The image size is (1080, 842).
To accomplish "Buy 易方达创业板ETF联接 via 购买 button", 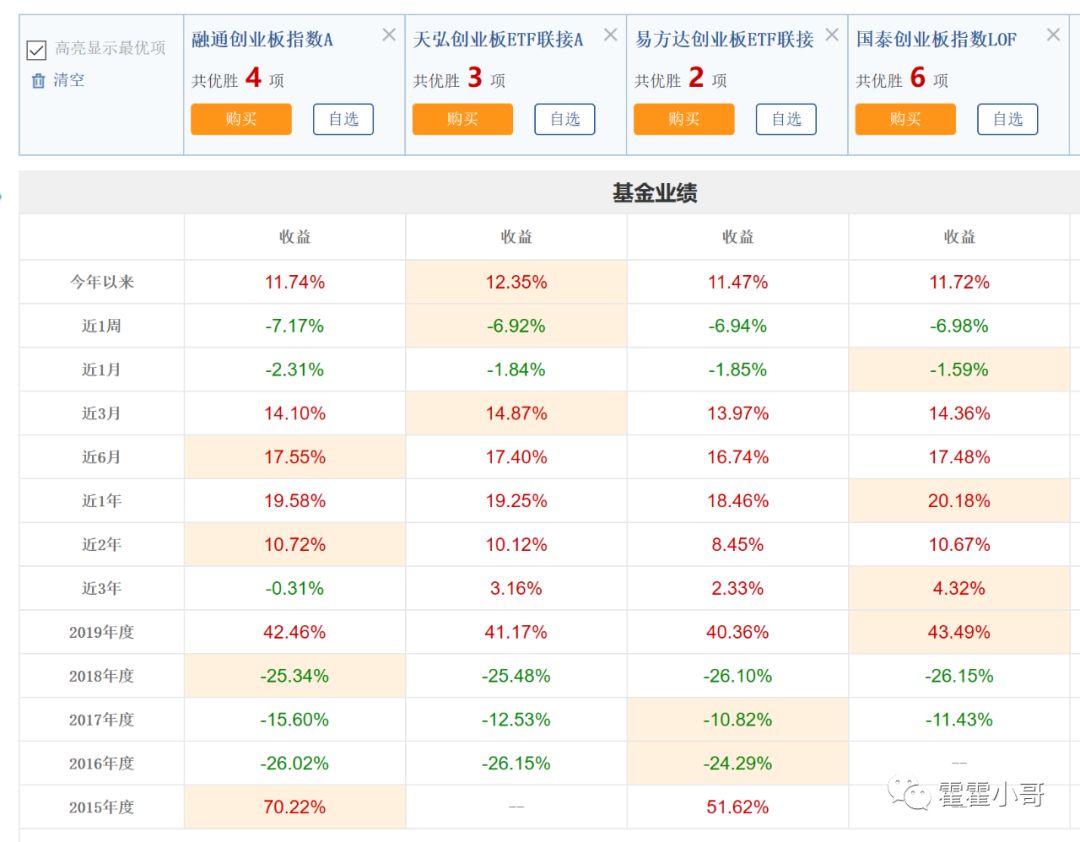I will coord(684,119).
